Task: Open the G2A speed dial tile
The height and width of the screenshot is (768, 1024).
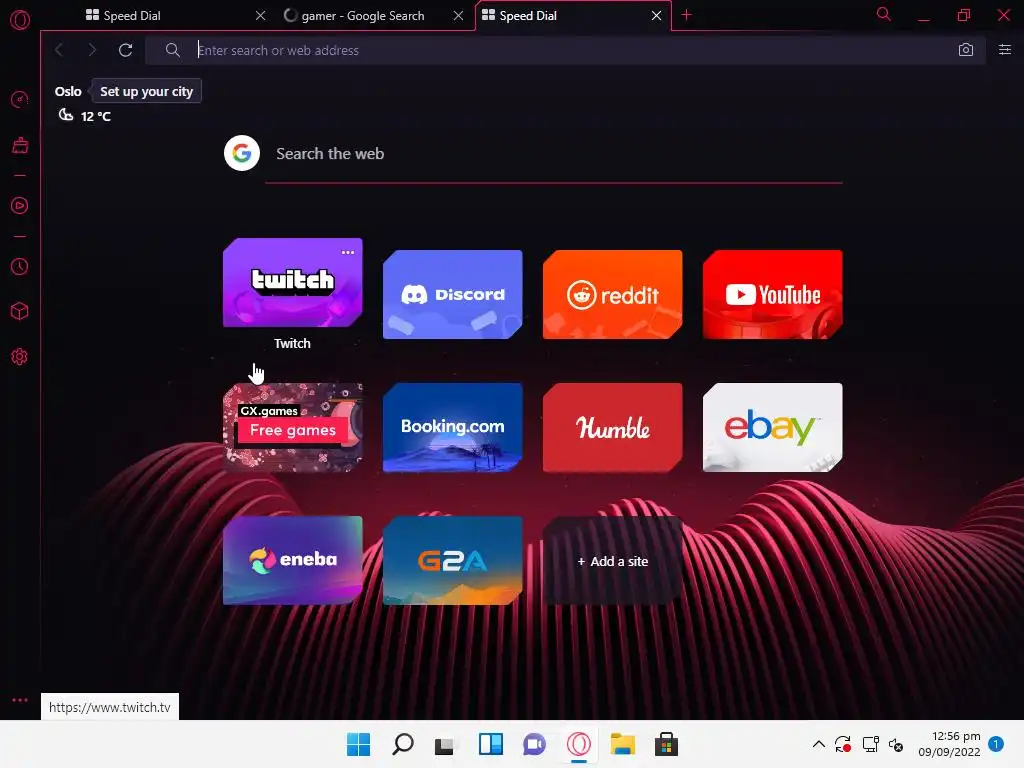Action: (453, 561)
